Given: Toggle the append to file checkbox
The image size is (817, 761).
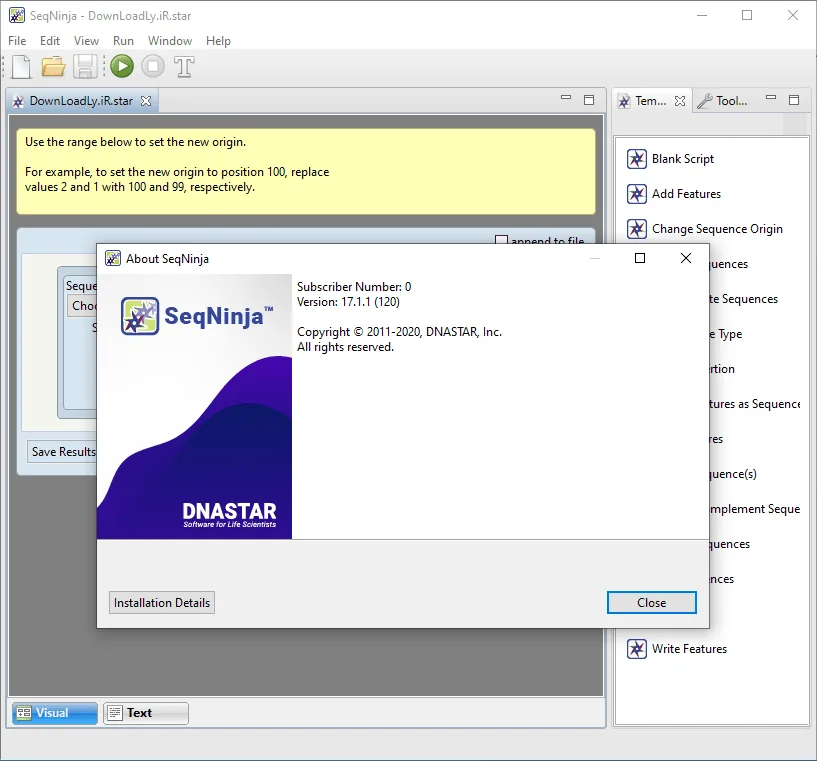Looking at the screenshot, I should click(501, 240).
